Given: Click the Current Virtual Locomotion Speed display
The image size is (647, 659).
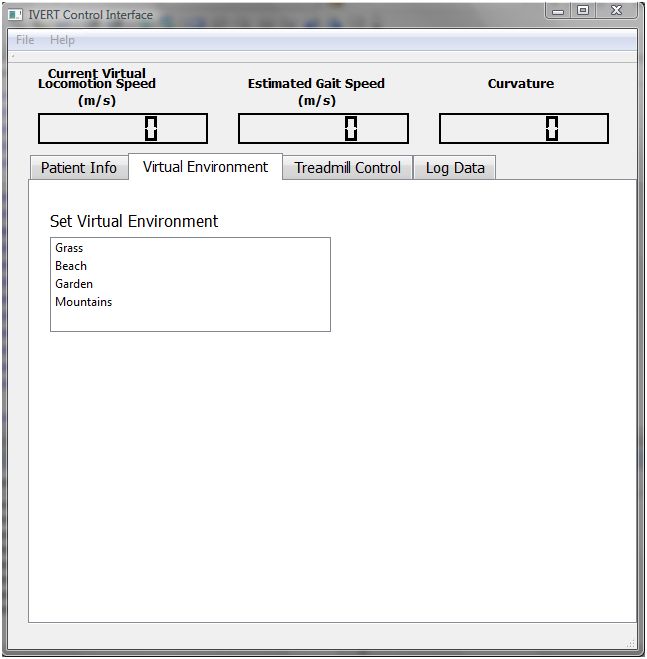Looking at the screenshot, I should [x=123, y=129].
